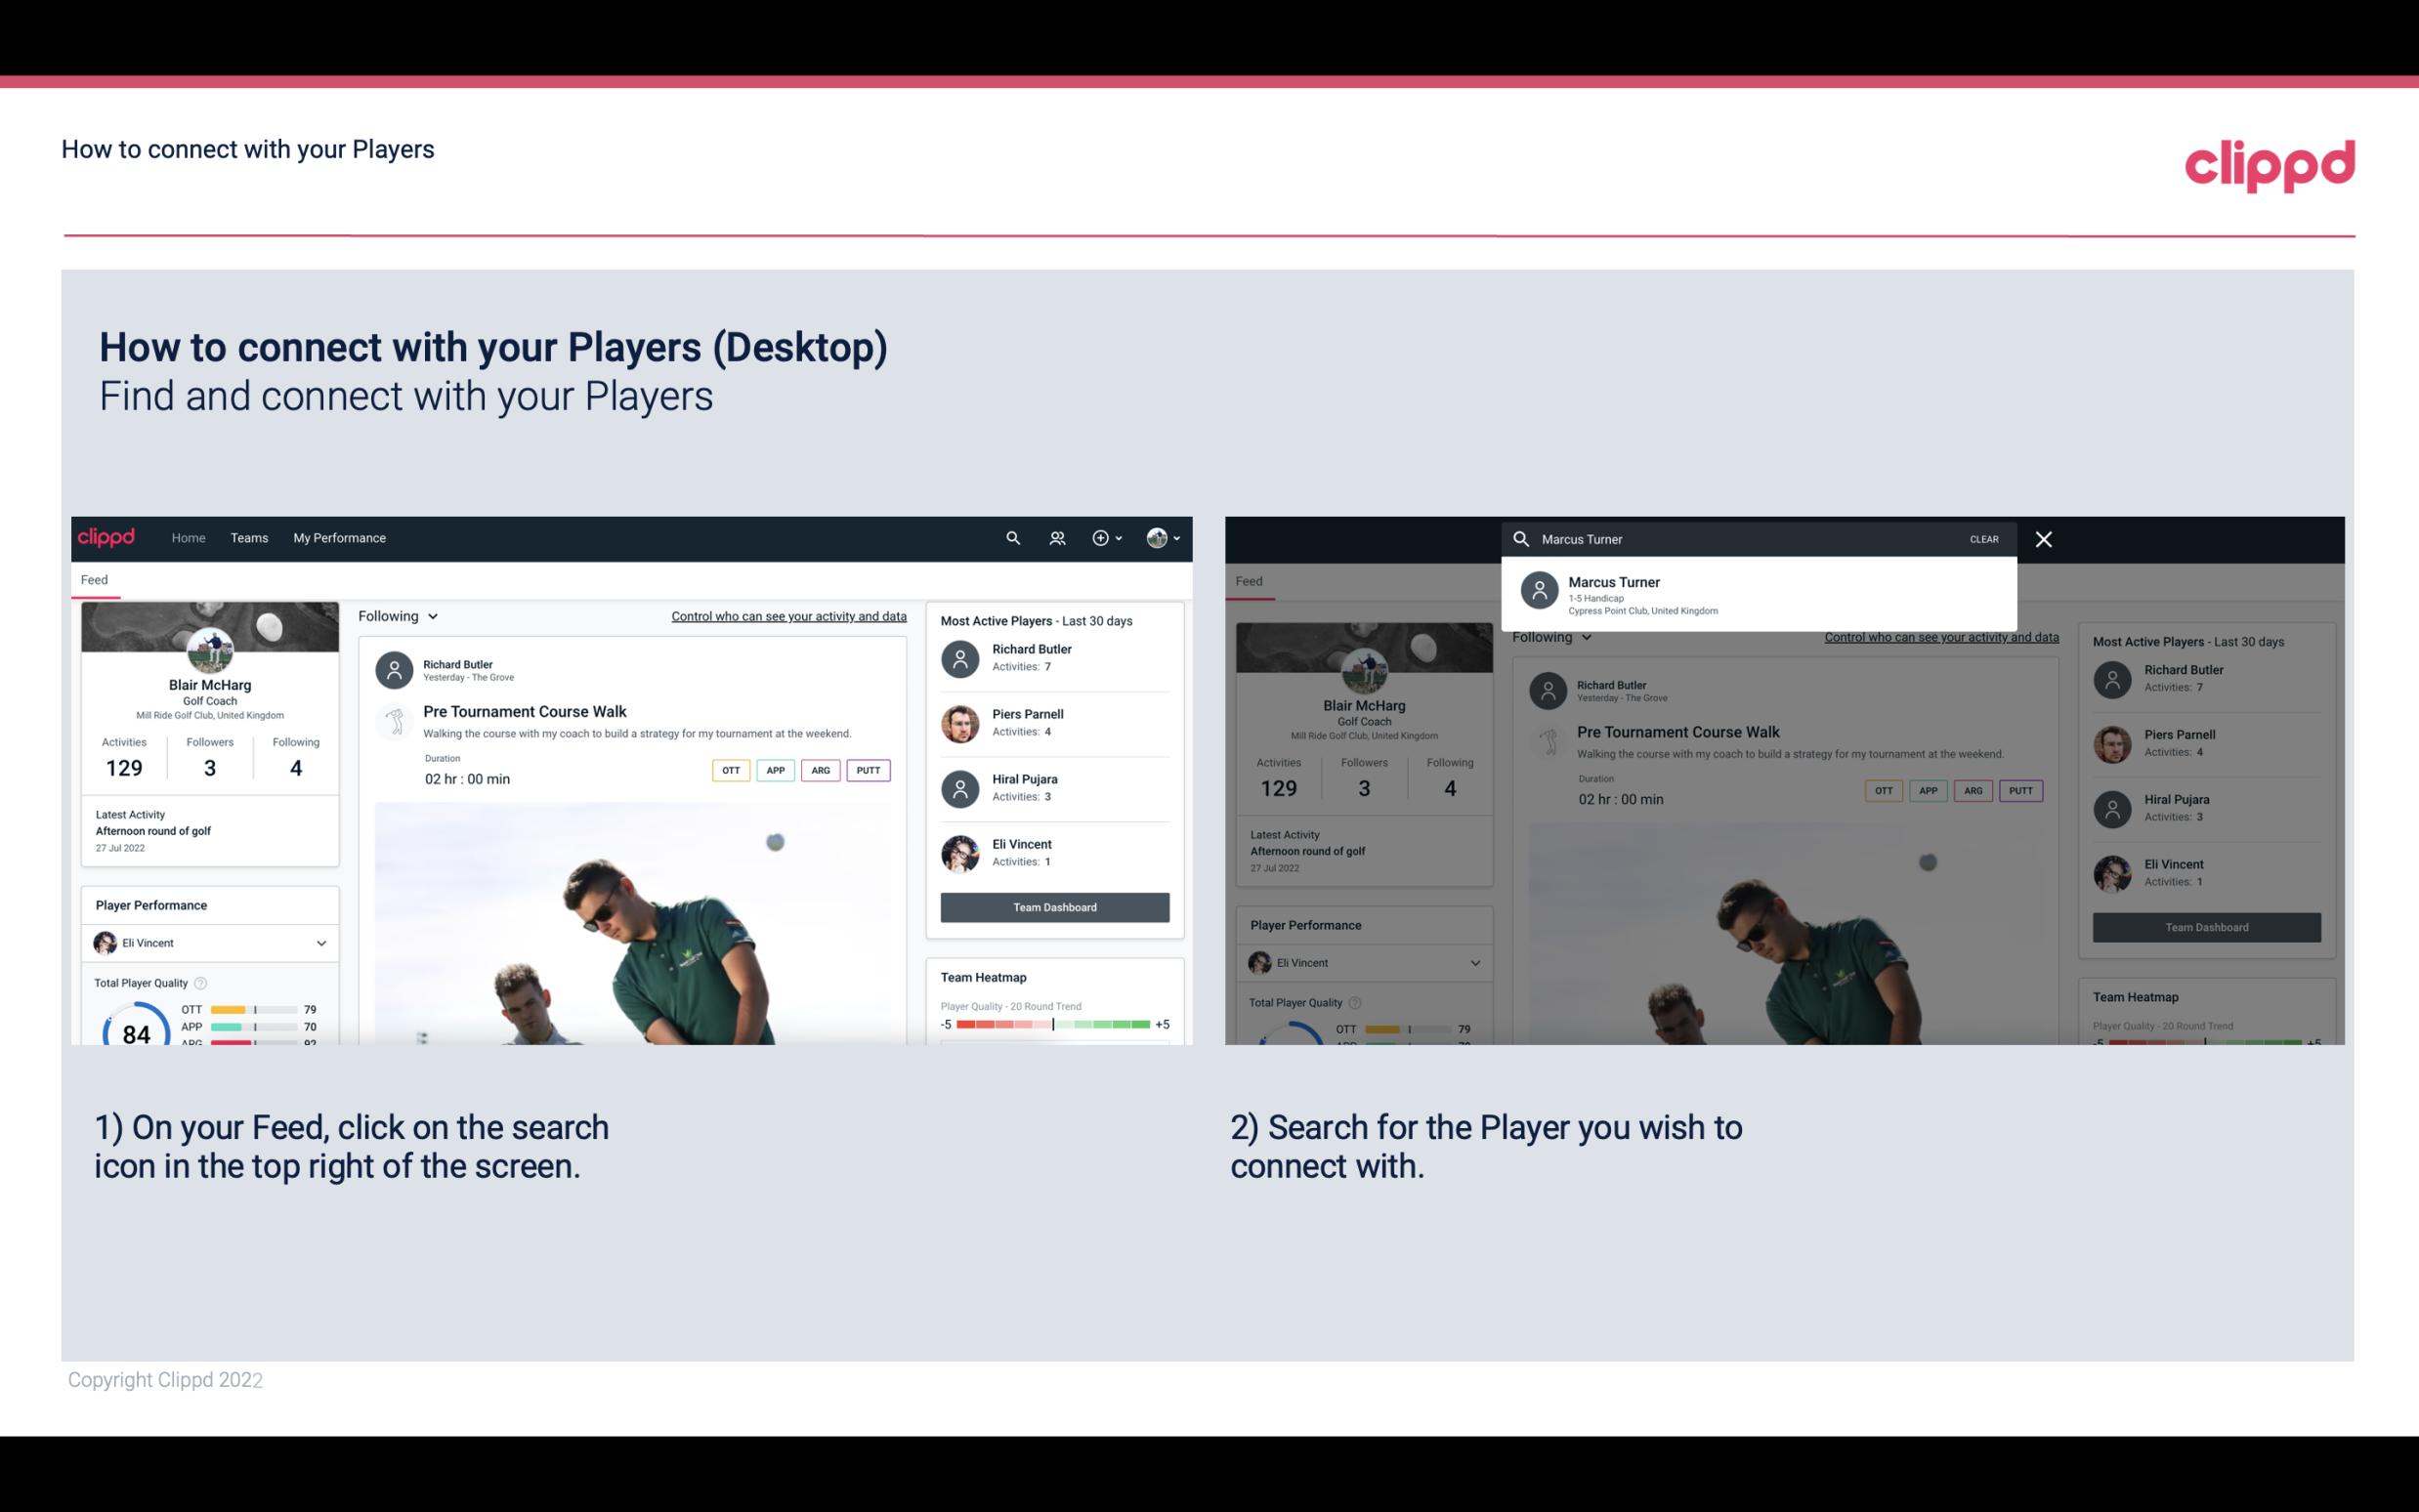The image size is (2419, 1512).
Task: Select the Home tab in navigation
Action: 189,536
